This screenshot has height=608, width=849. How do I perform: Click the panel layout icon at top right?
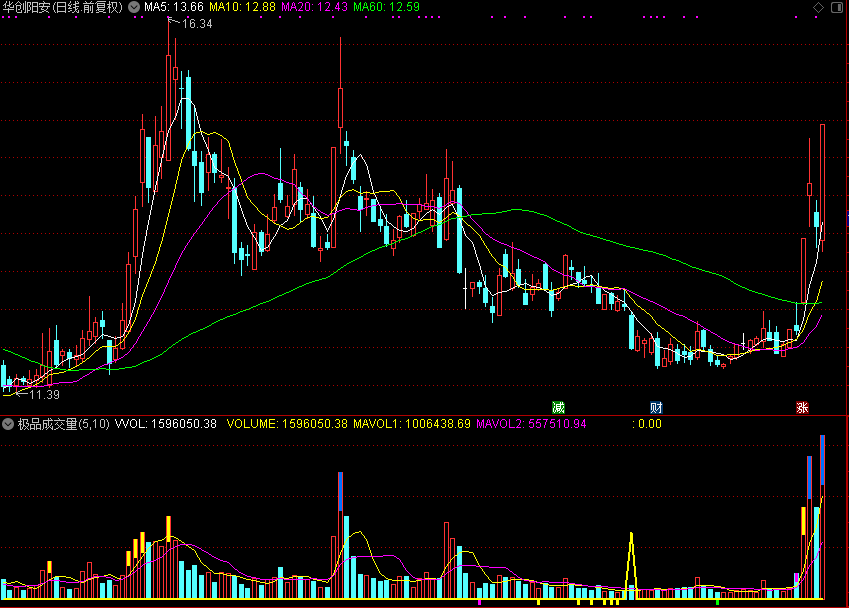(x=837, y=8)
